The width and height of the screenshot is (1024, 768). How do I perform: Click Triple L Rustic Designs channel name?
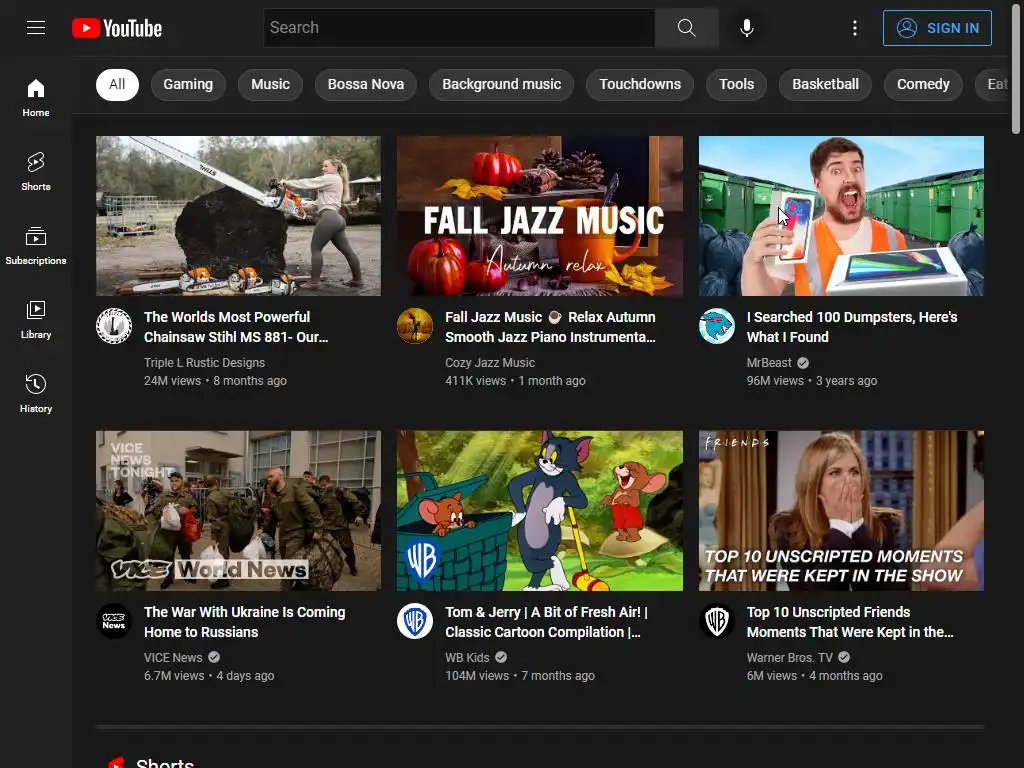tap(204, 362)
